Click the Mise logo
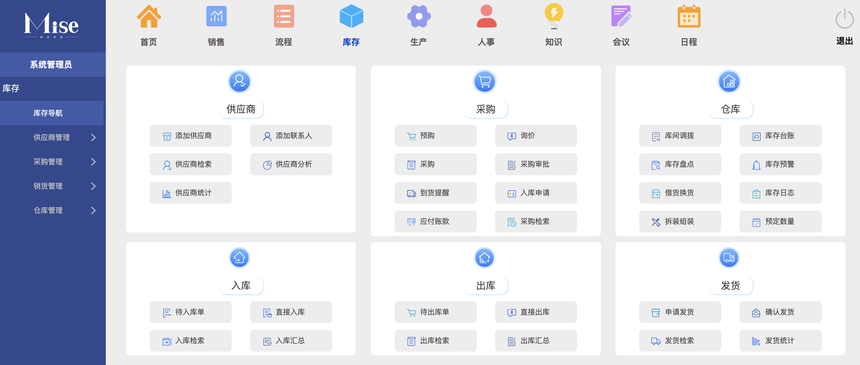Screen dimensions: 860x365 coord(52,25)
